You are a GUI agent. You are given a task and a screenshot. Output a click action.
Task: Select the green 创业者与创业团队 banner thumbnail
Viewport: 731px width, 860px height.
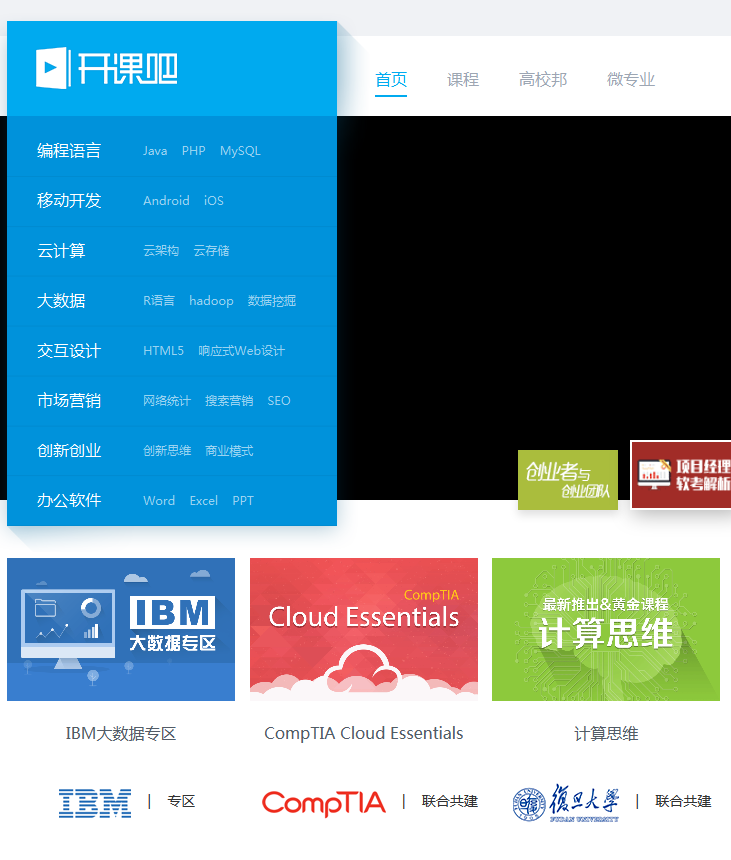coord(568,480)
